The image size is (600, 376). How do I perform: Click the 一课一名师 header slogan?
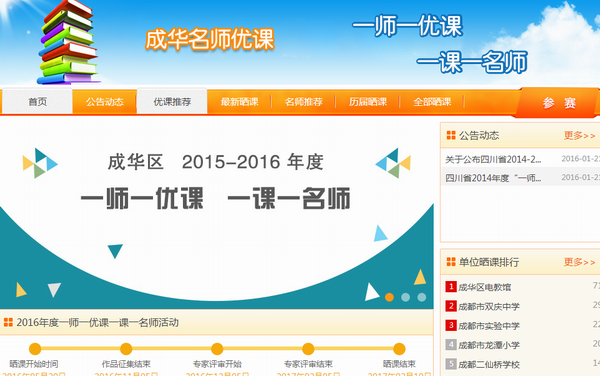[x=472, y=62]
